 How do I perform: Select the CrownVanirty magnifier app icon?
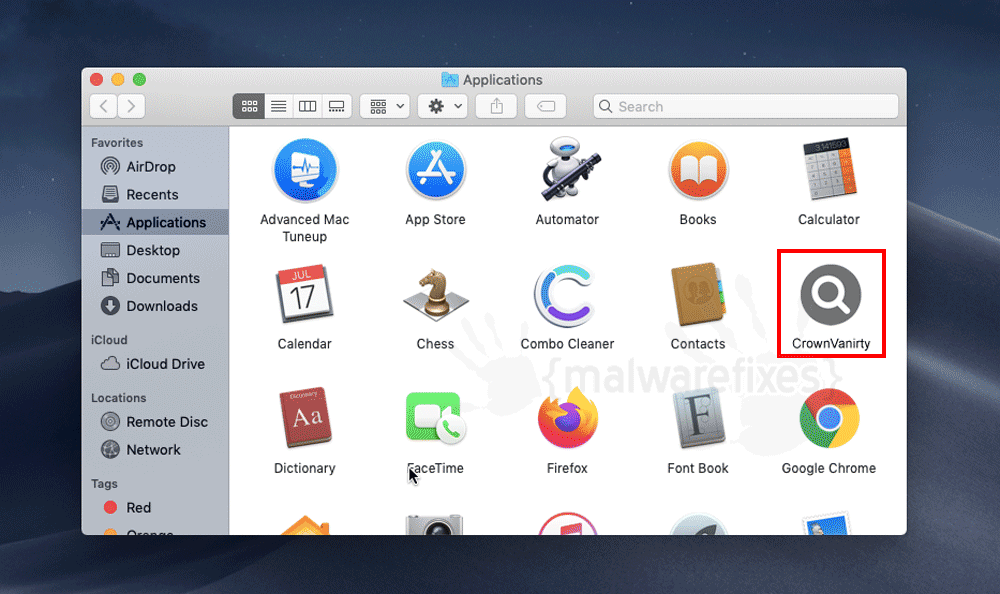(830, 295)
